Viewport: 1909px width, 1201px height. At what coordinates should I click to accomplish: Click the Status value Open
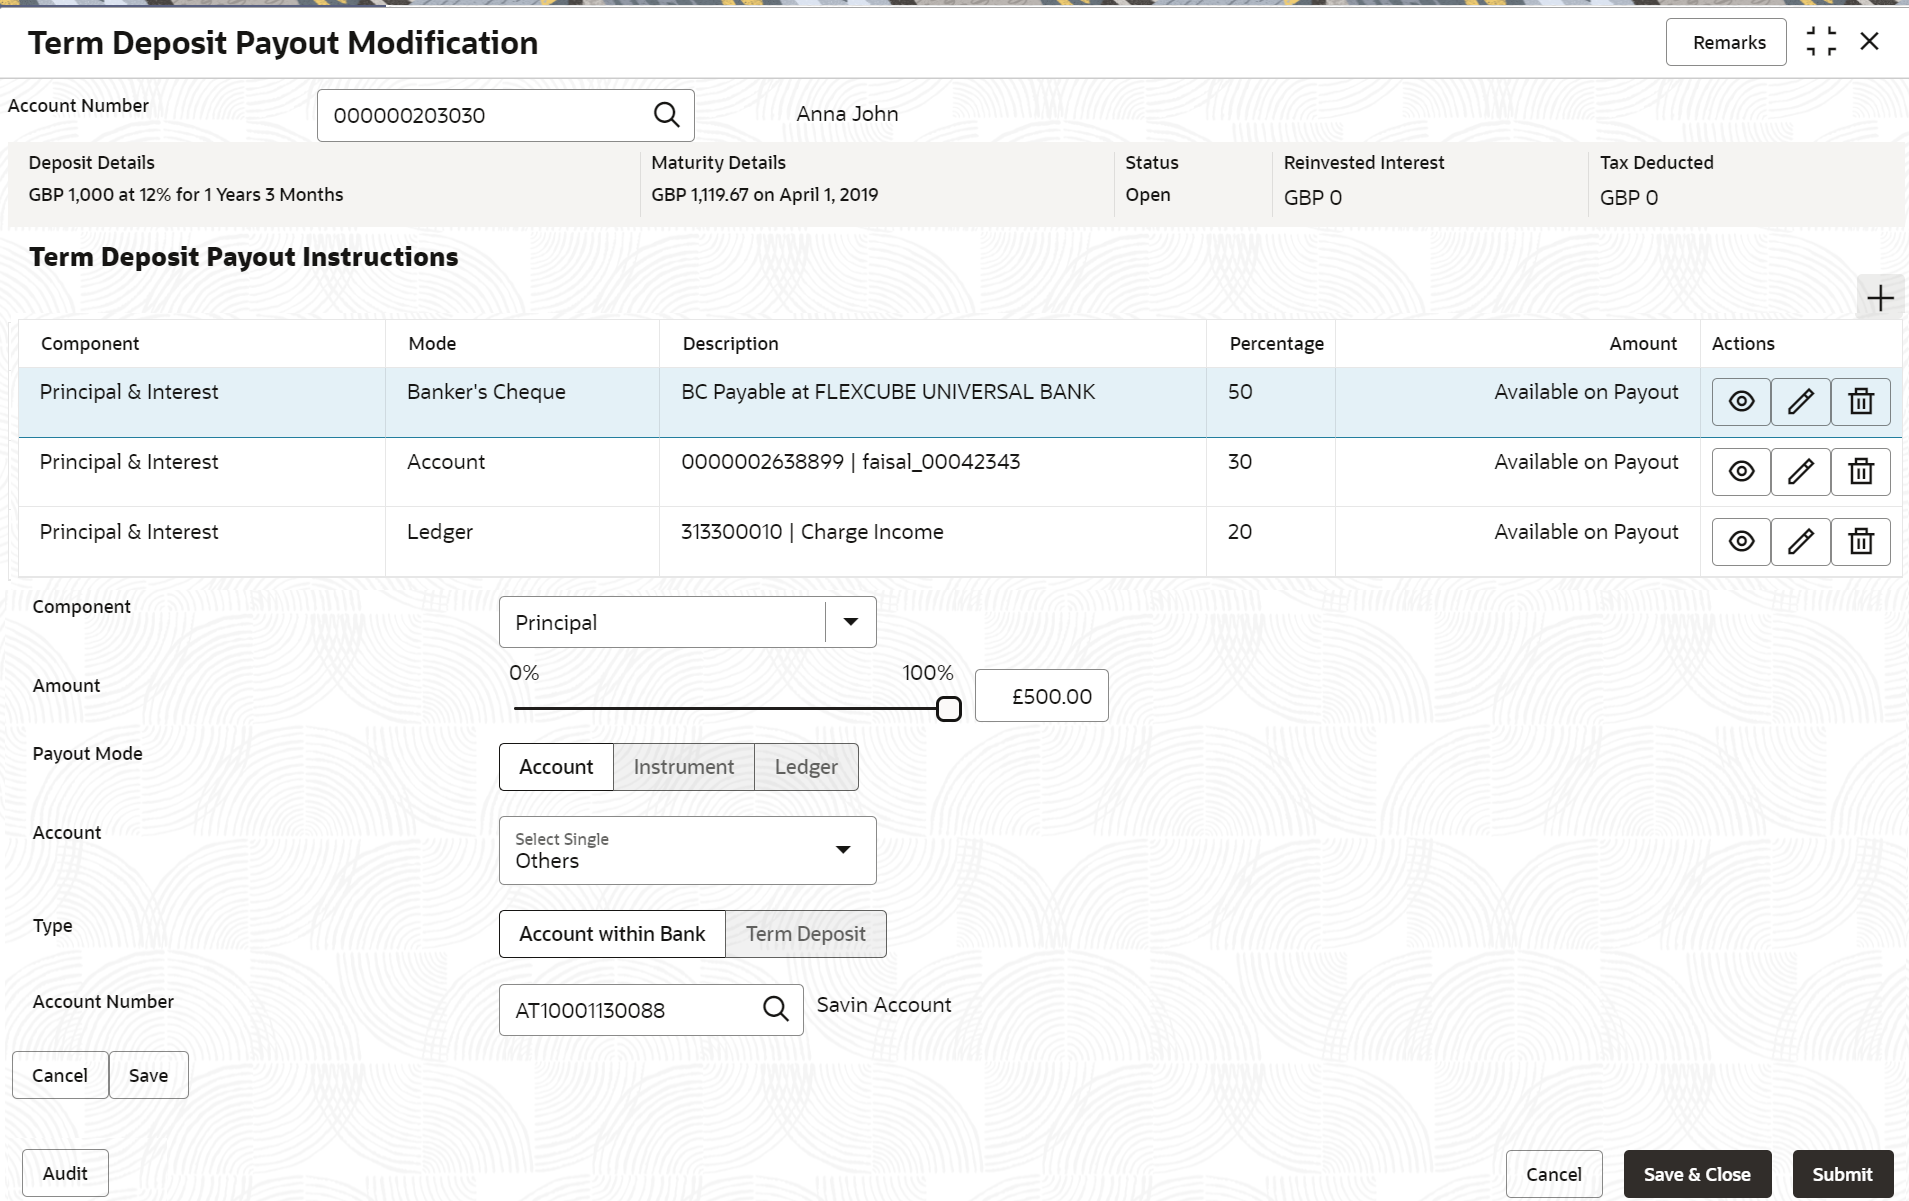click(x=1148, y=195)
